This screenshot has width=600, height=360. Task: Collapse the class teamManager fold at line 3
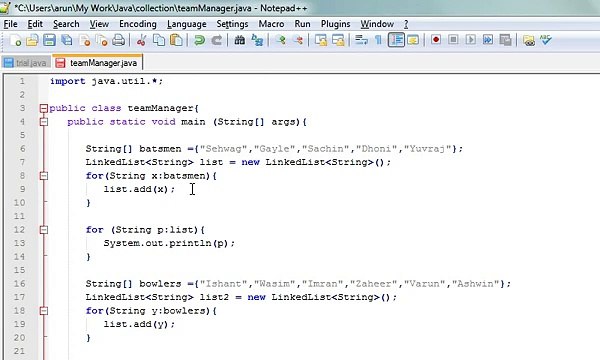point(44,108)
